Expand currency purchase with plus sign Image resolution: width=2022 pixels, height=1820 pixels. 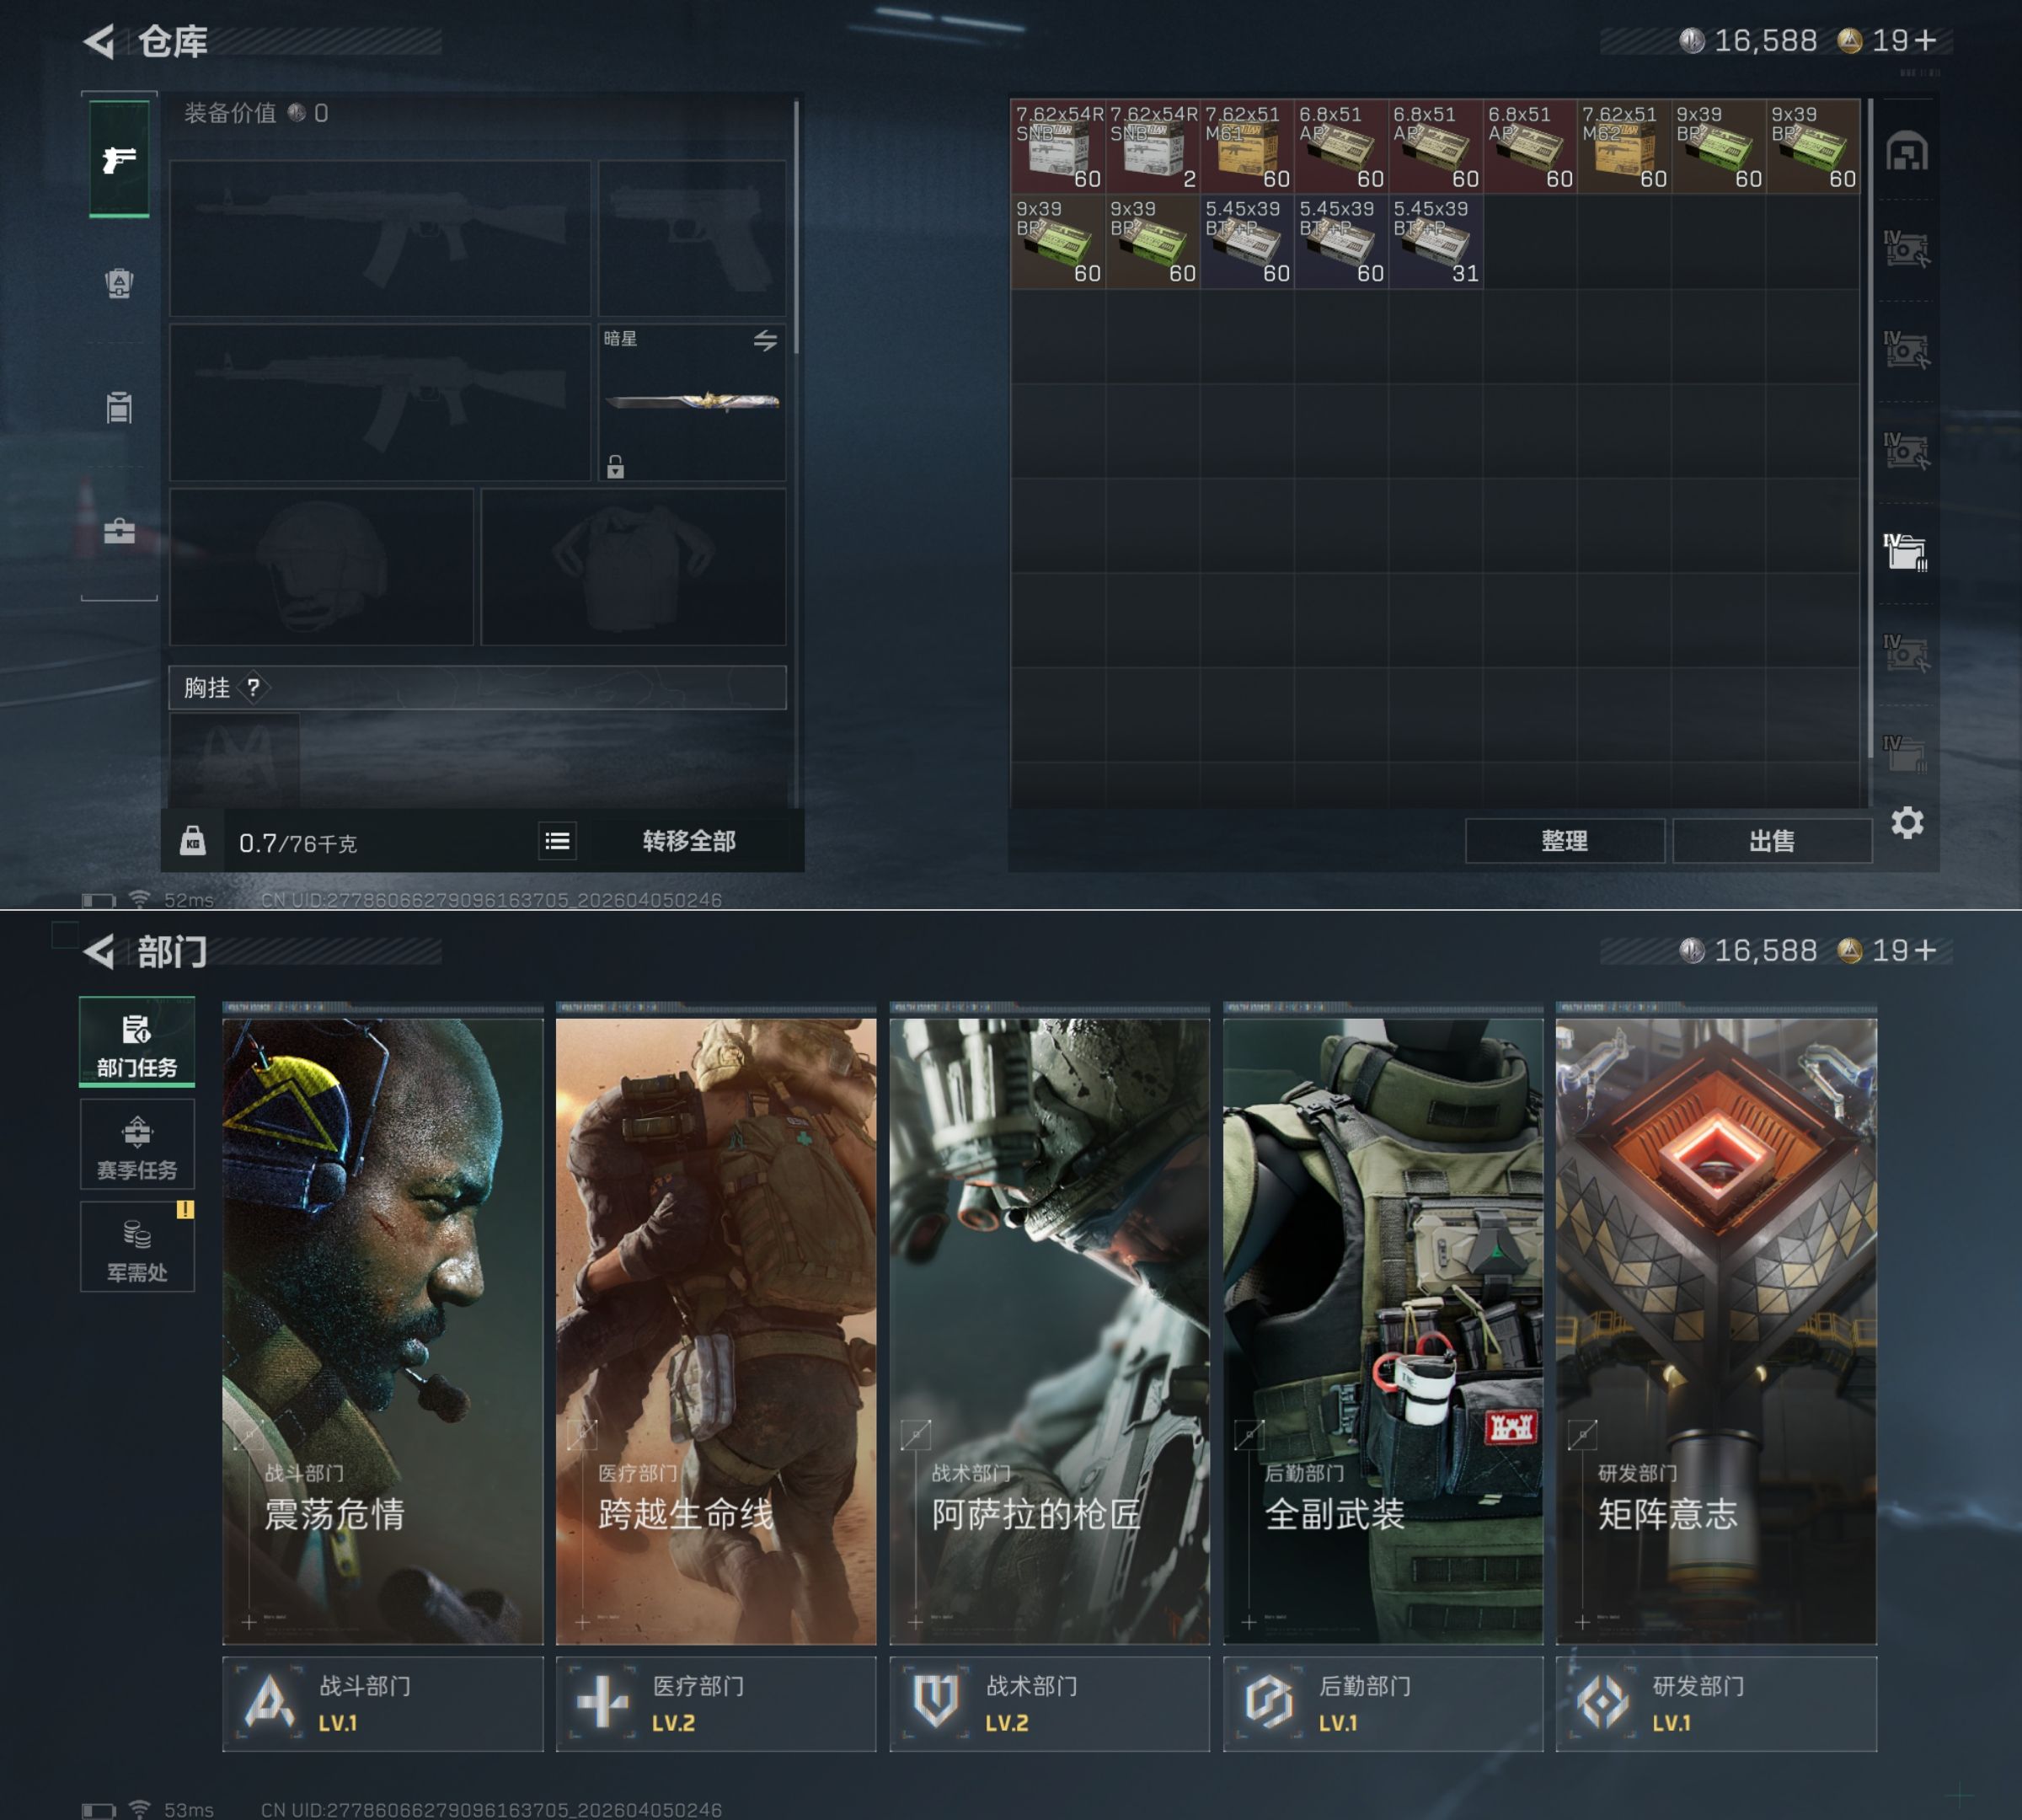1926,40
